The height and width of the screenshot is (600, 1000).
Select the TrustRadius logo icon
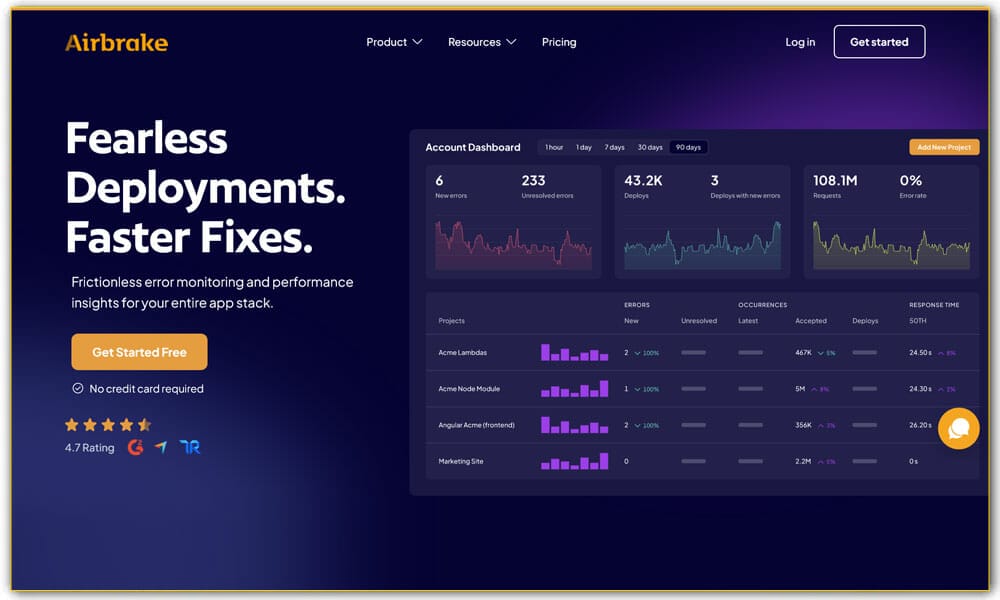coord(189,448)
